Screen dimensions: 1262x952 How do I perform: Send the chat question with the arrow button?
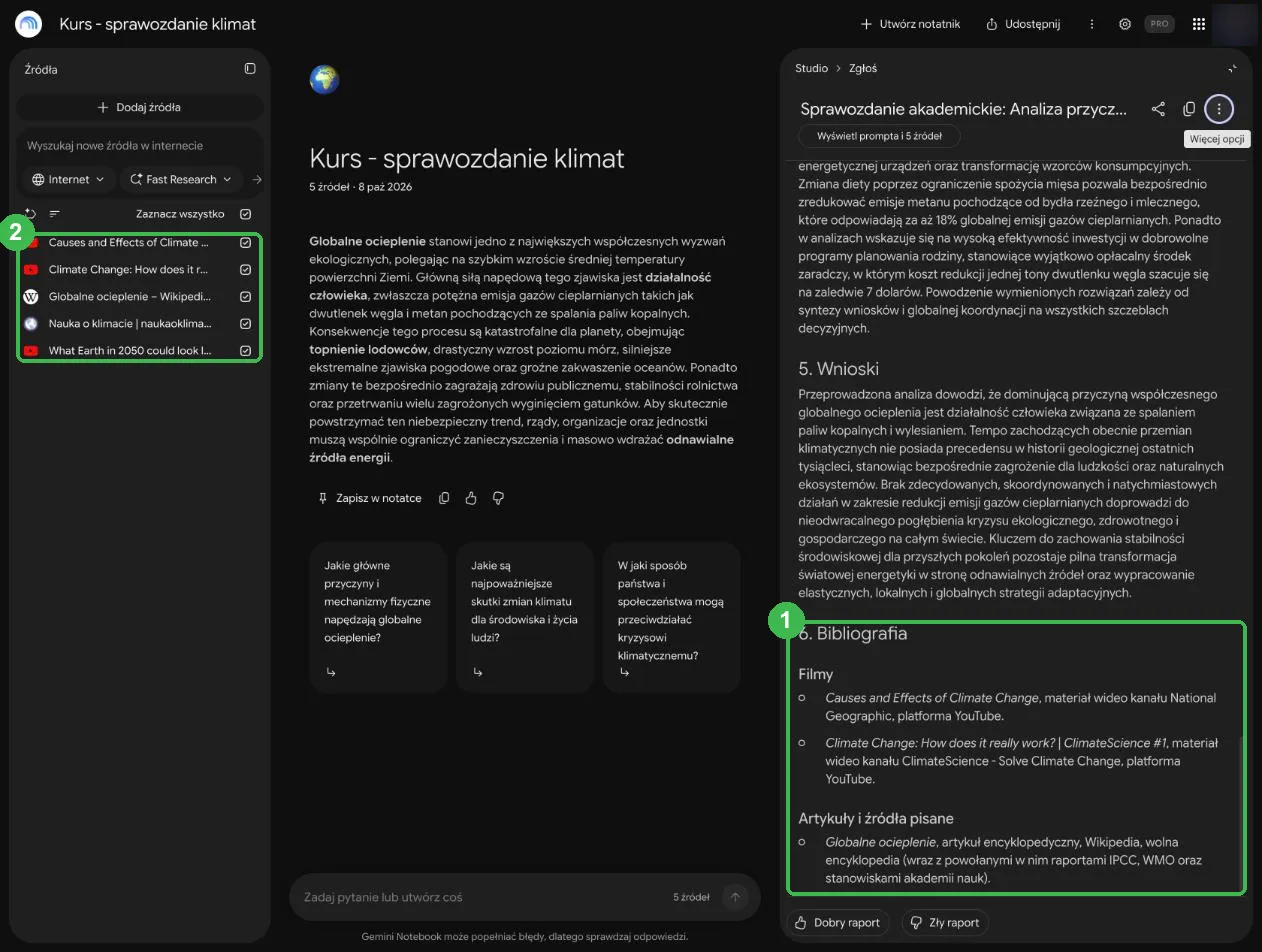point(735,897)
